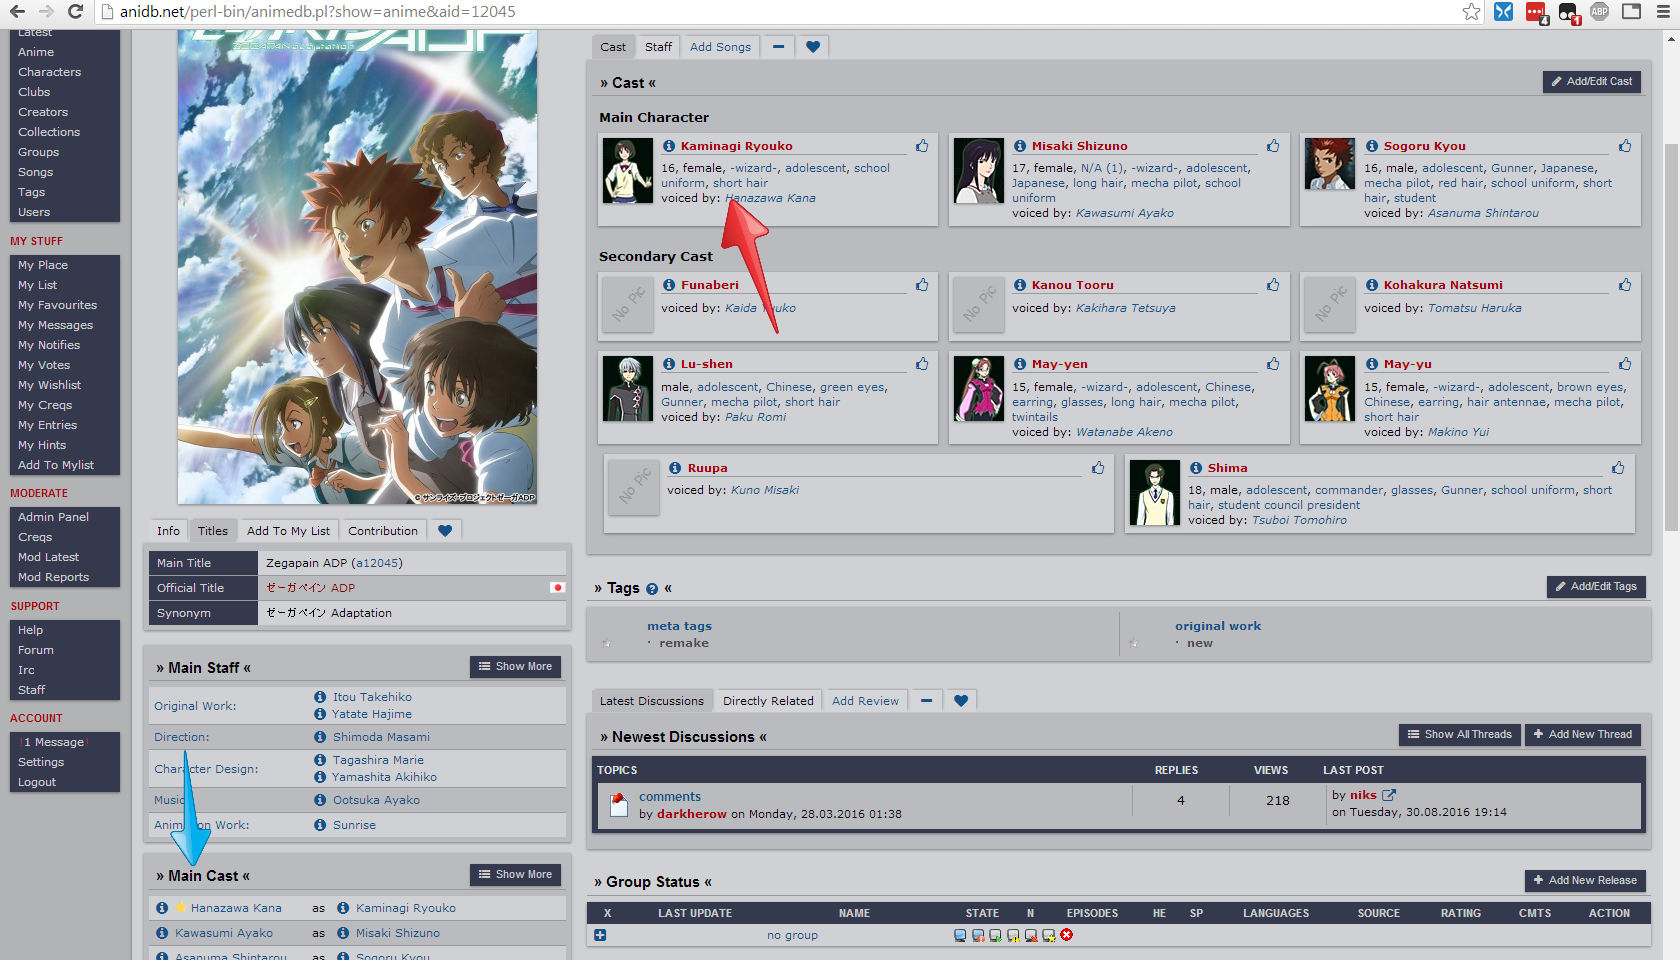The height and width of the screenshot is (960, 1680).
Task: Click the Add/Edit Cast button
Action: pos(1591,82)
